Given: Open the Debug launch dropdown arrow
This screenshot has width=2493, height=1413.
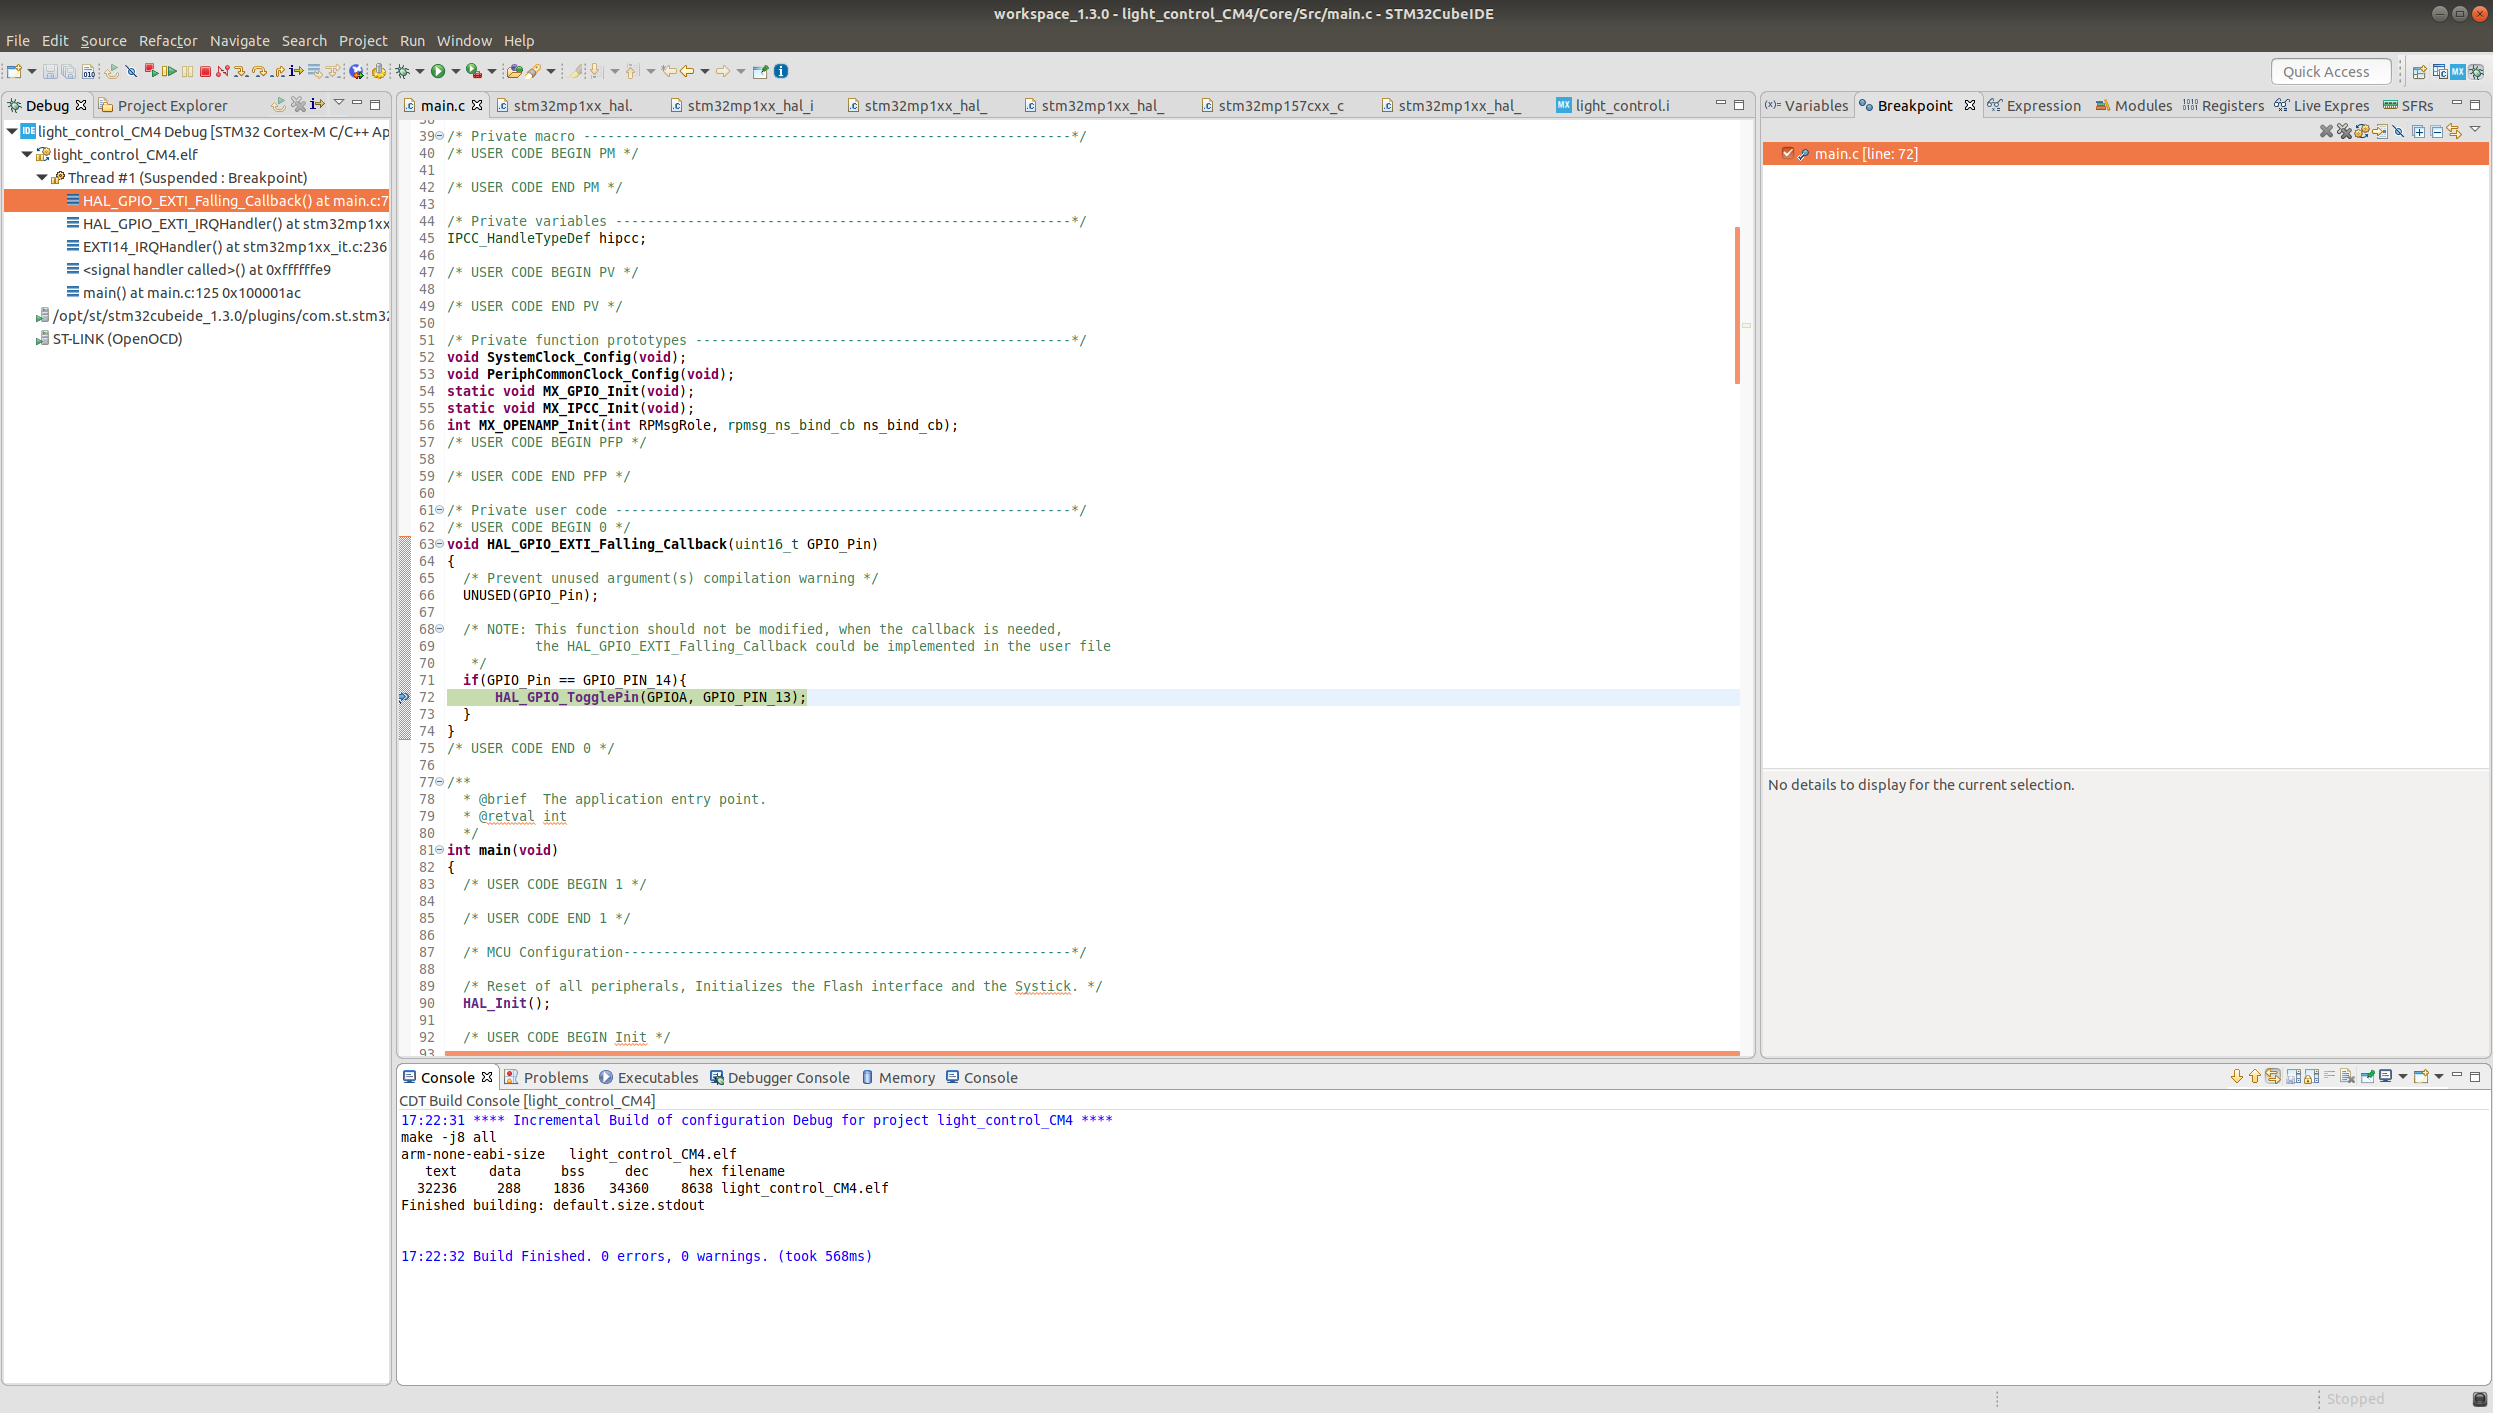Looking at the screenshot, I should pos(420,71).
